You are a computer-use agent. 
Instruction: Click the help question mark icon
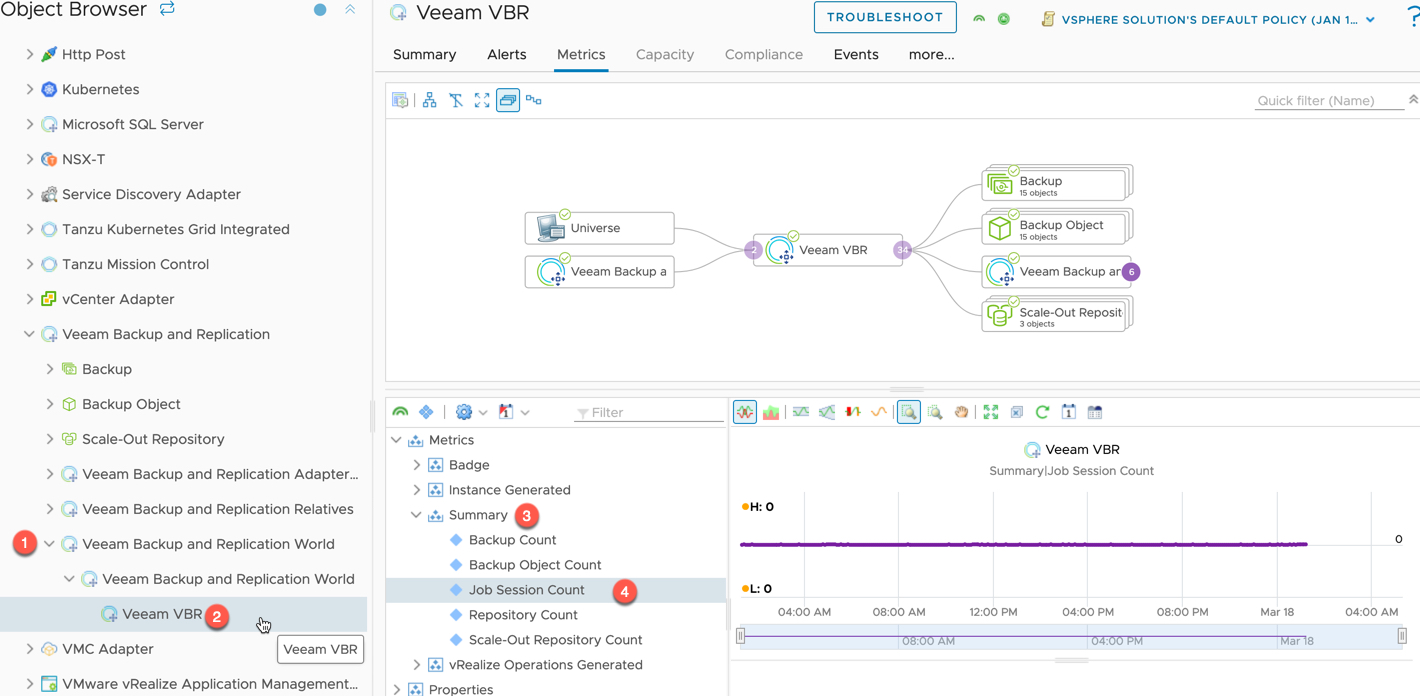[x=1412, y=18]
